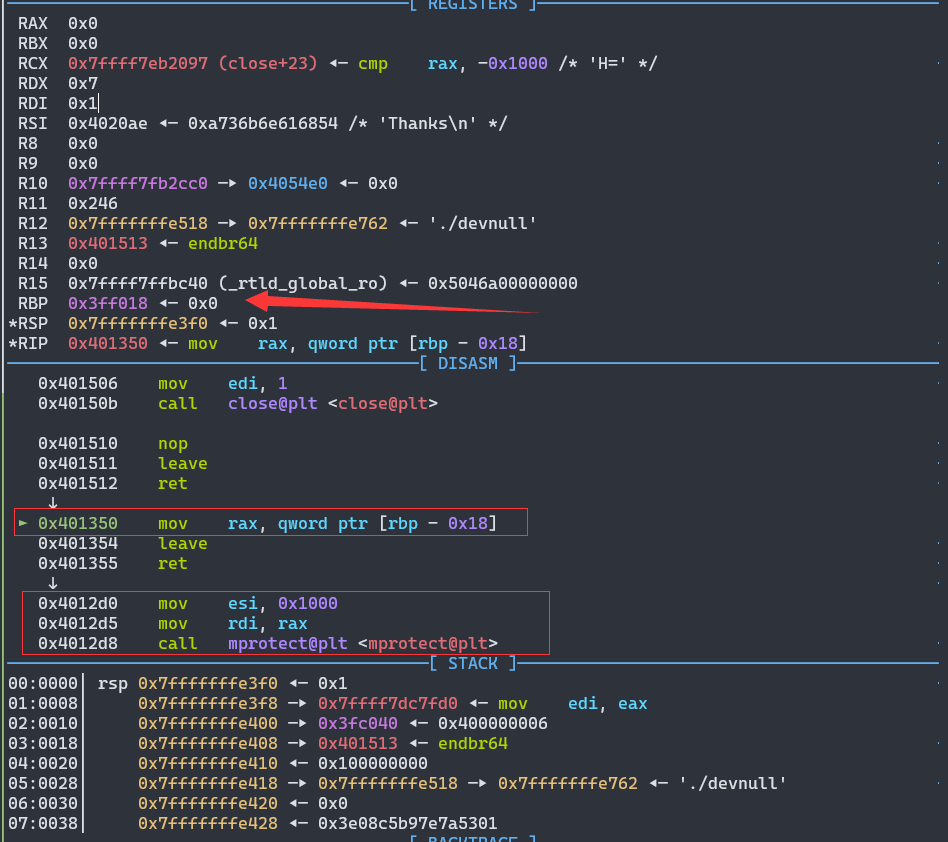Select the RBP value 0x3ff018
948x842 pixels.
[x=108, y=303]
